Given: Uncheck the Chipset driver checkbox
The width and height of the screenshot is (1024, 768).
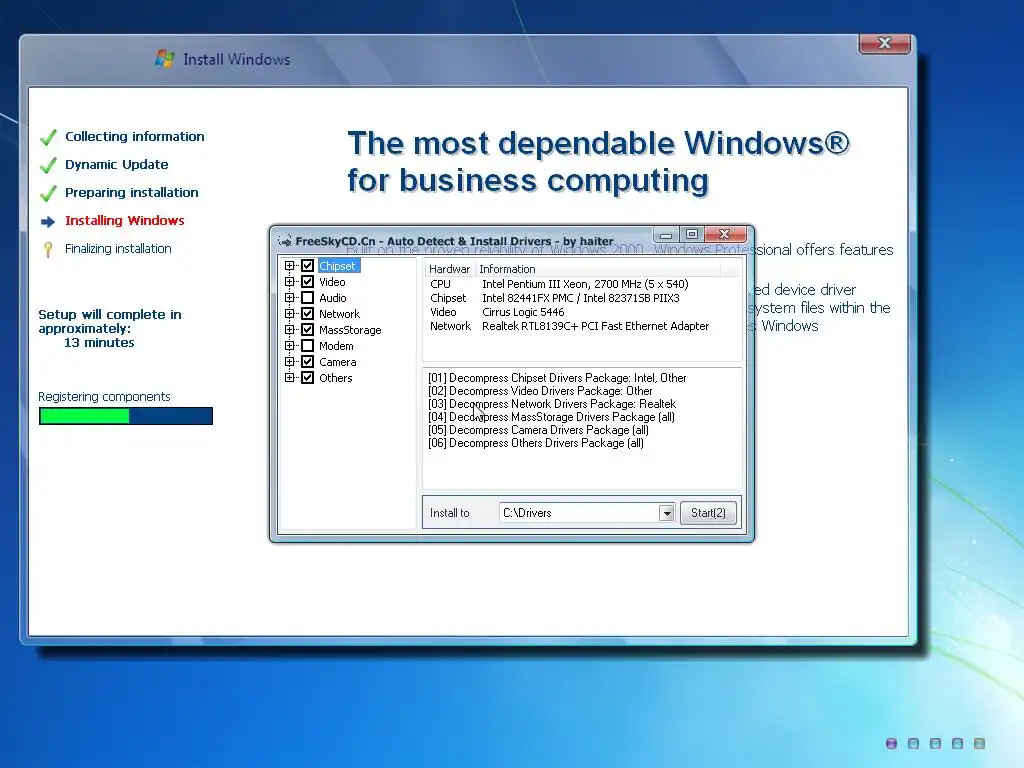Looking at the screenshot, I should pyautogui.click(x=308, y=266).
